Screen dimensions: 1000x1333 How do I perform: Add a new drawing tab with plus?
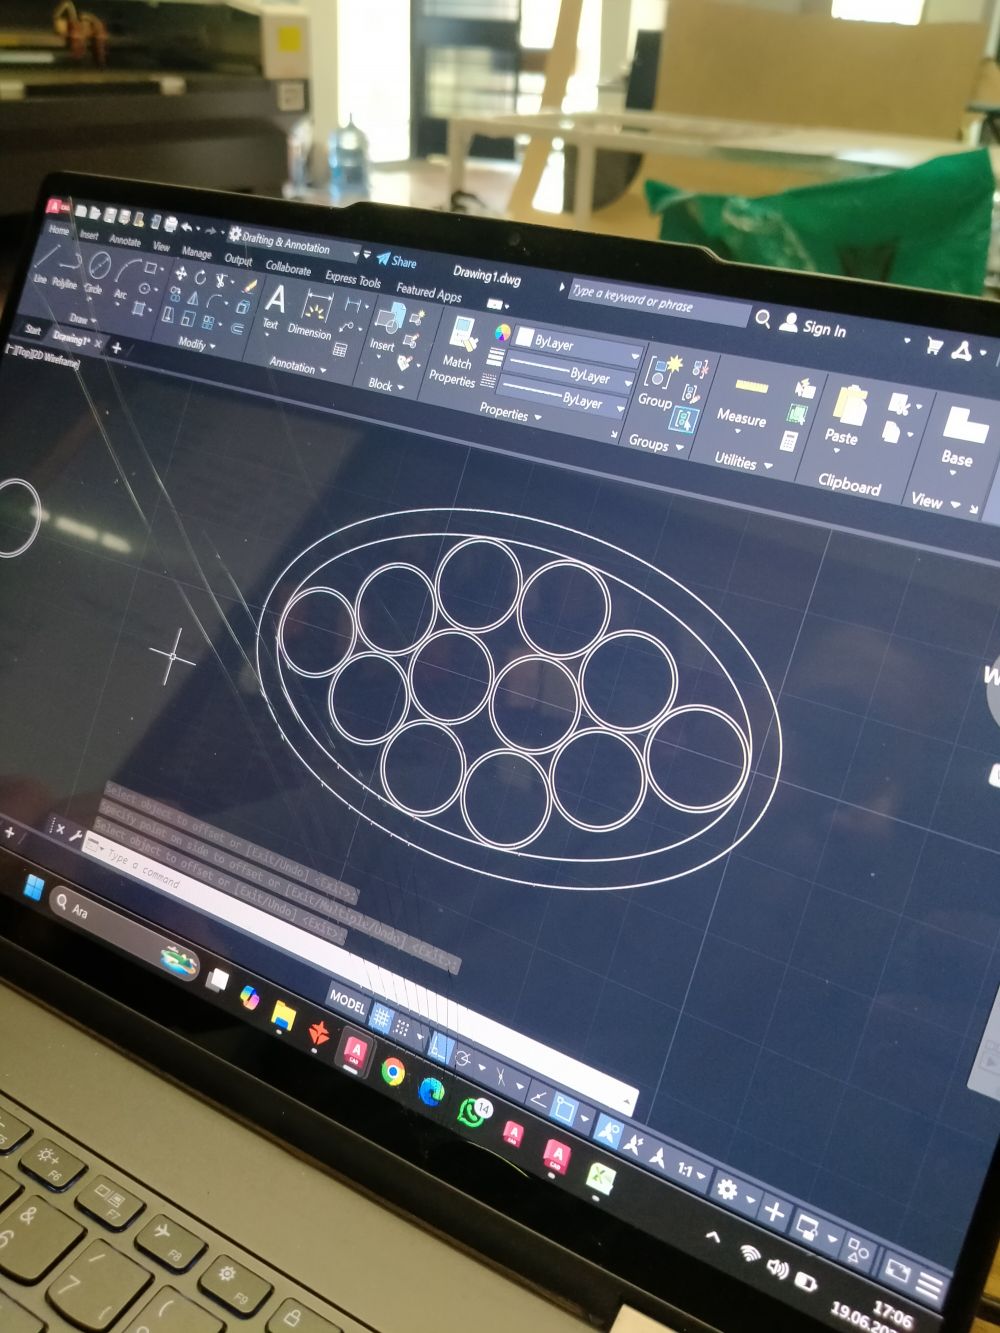click(117, 347)
